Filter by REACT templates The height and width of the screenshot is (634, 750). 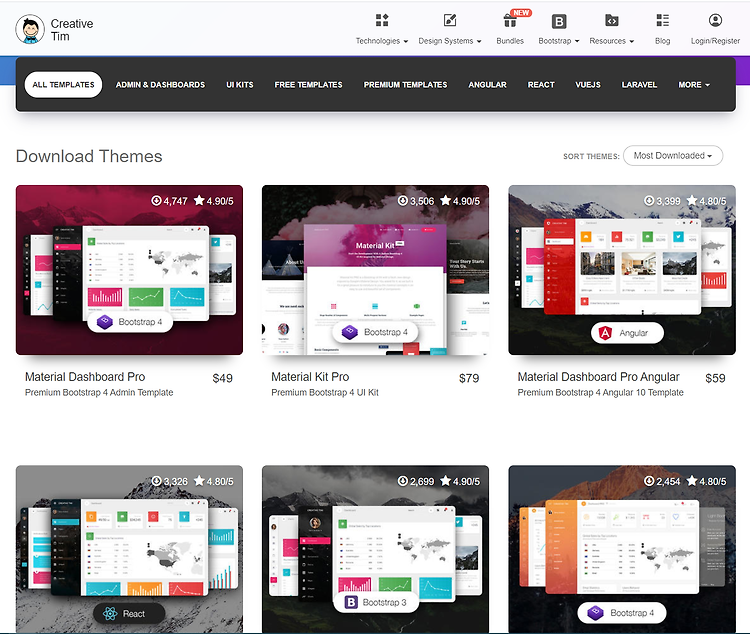[541, 85]
